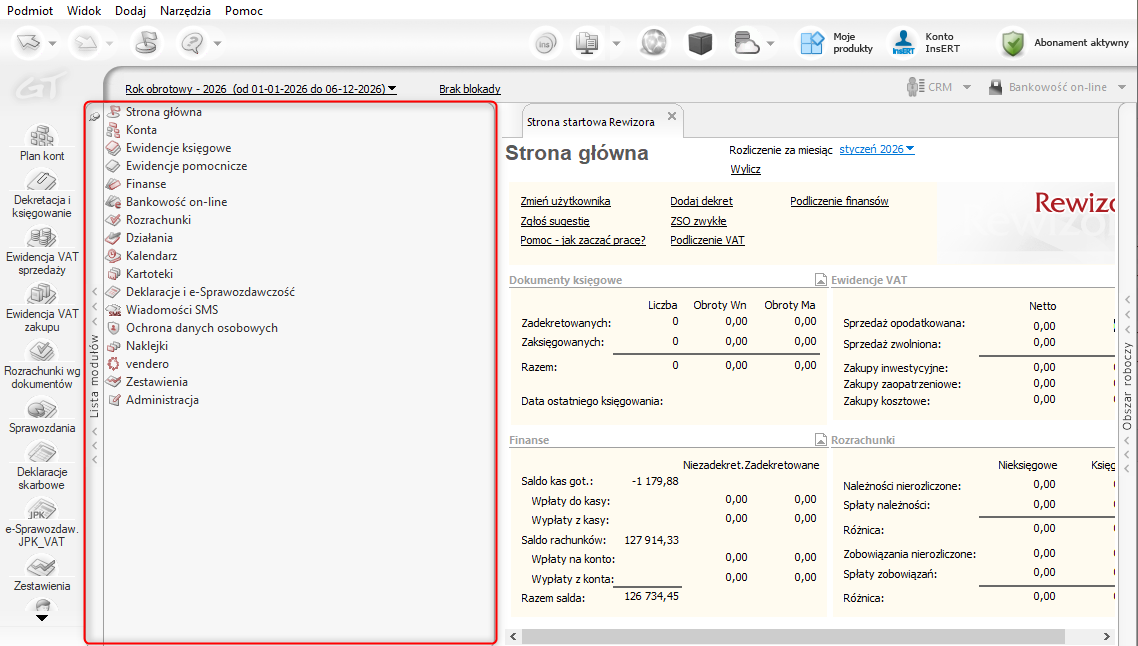1138x646 pixels.
Task: Open dropdown arrow beside cloud icon
Action: pyautogui.click(x=771, y=44)
